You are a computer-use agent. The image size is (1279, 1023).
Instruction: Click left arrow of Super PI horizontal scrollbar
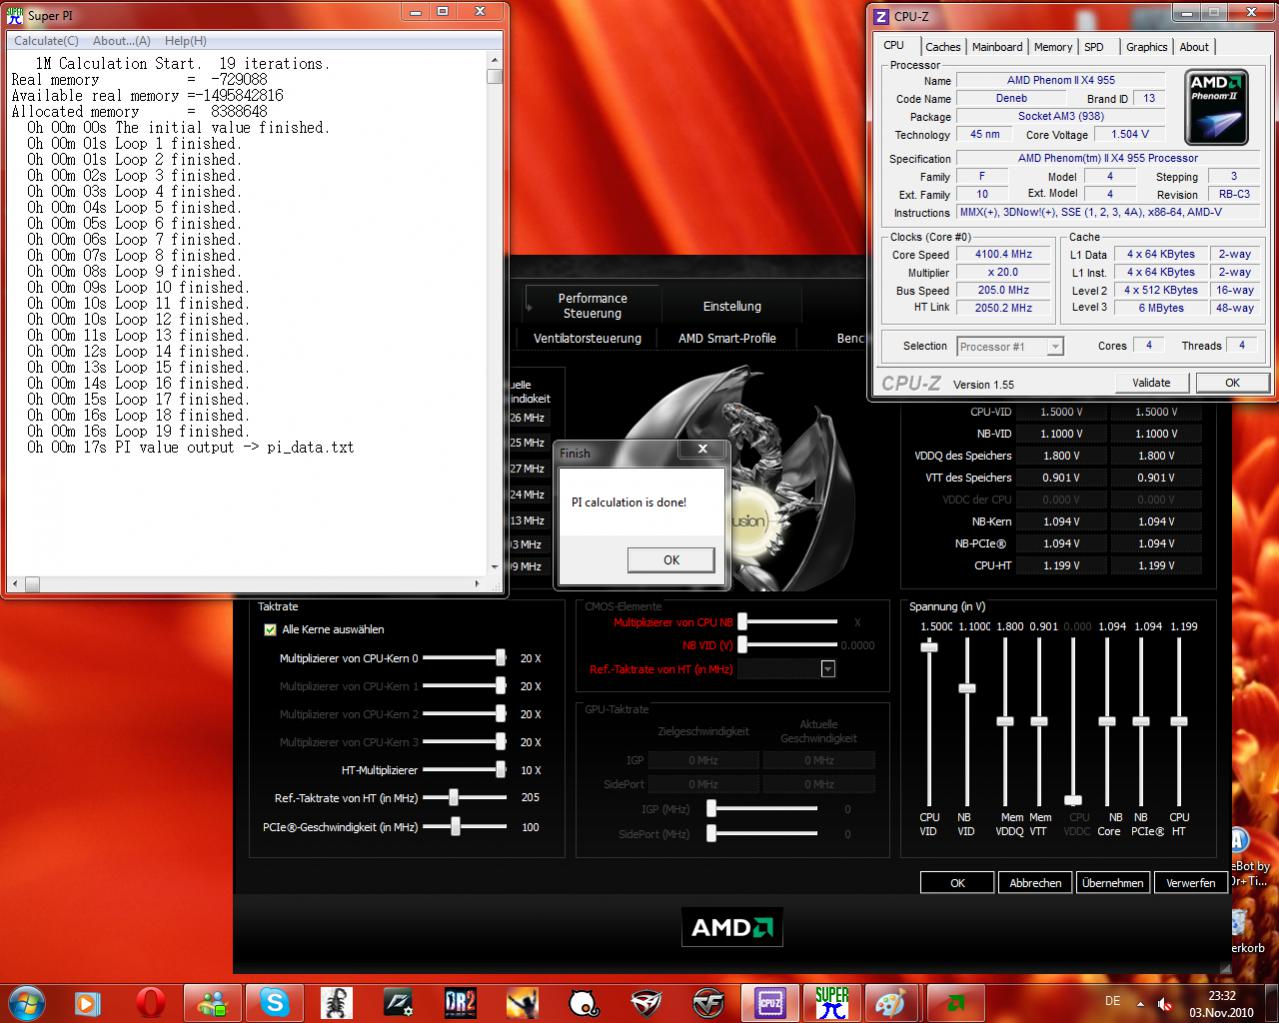pos(17,584)
